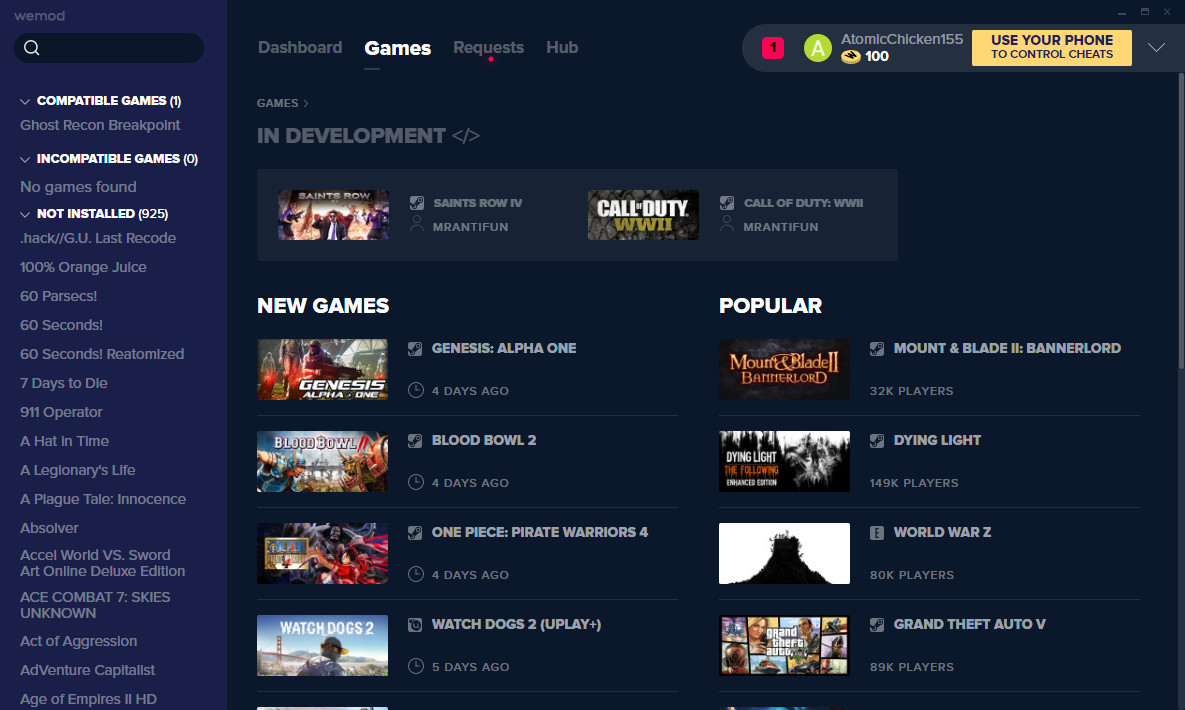Click the main page vertical scrollbar
1185x710 pixels.
coord(1180,219)
